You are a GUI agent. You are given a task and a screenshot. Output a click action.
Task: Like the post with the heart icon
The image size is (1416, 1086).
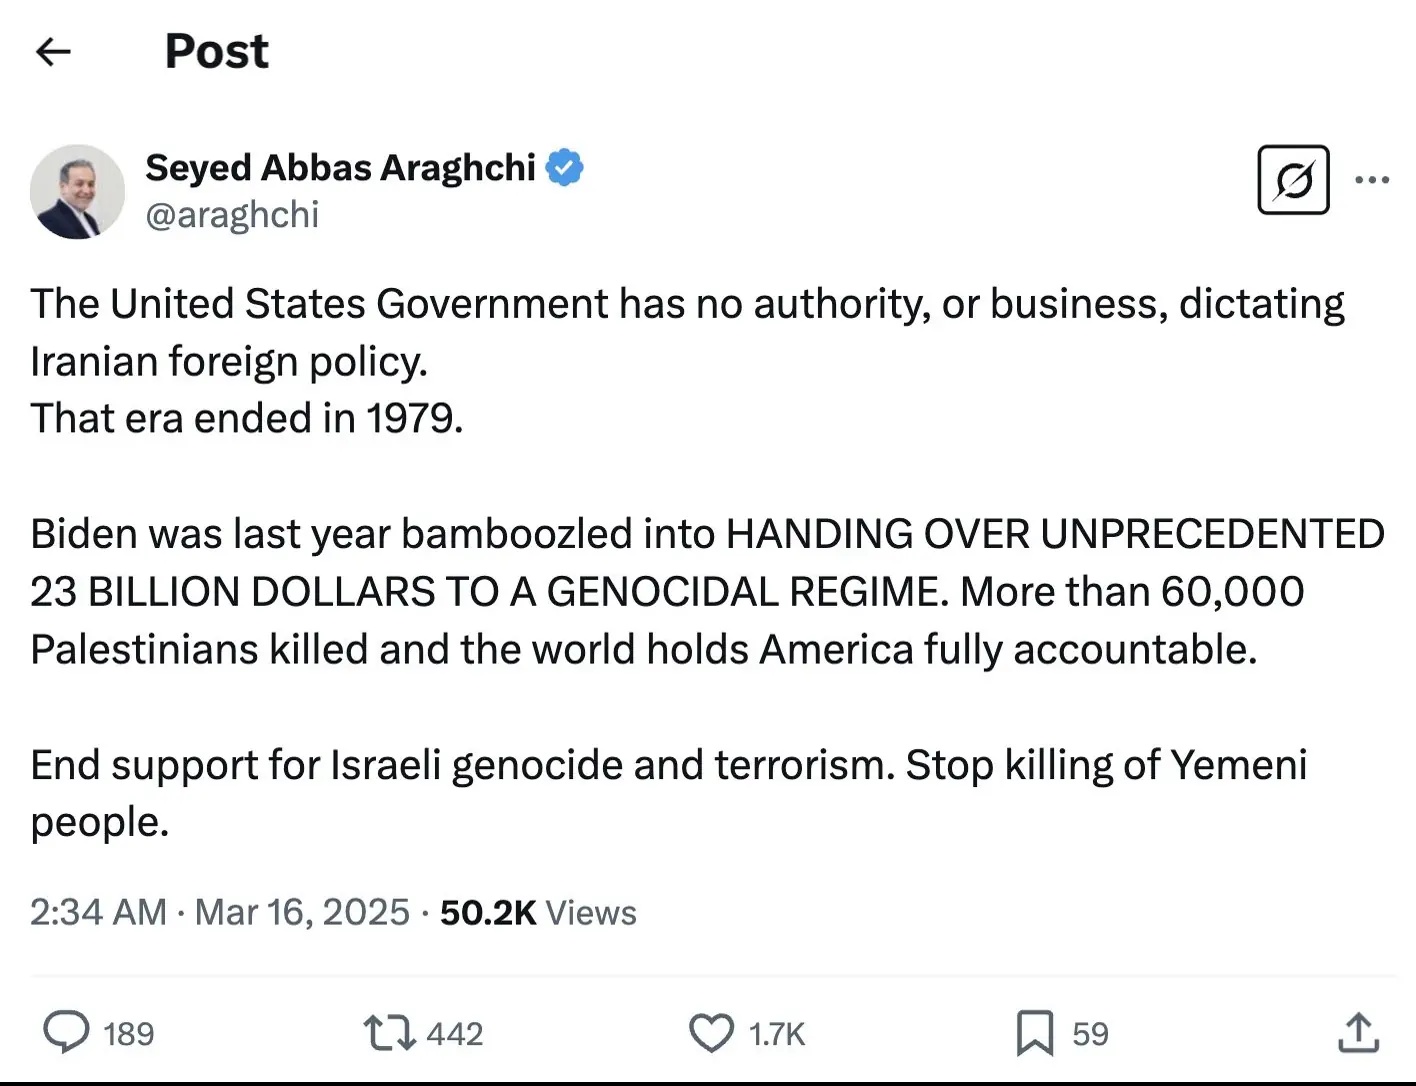click(711, 1033)
